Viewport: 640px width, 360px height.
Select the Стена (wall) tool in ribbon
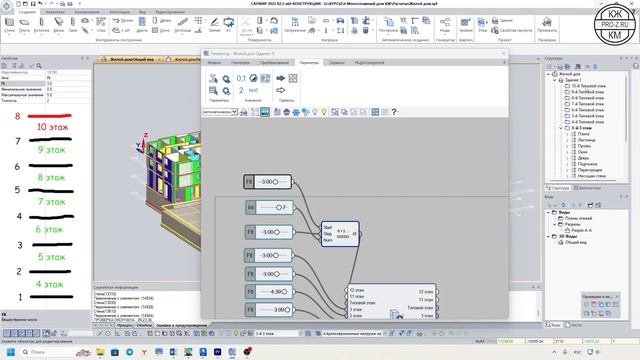9,24
